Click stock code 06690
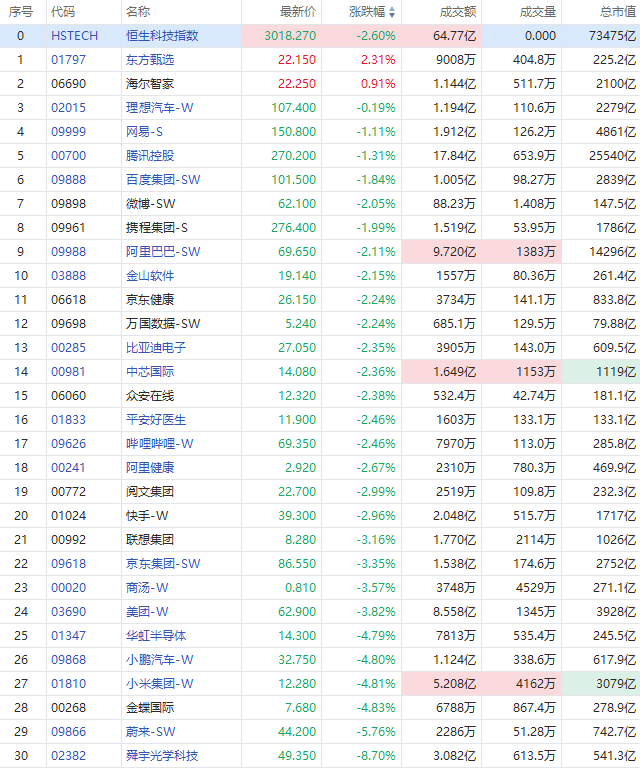The height and width of the screenshot is (772, 640). pyautogui.click(x=68, y=84)
